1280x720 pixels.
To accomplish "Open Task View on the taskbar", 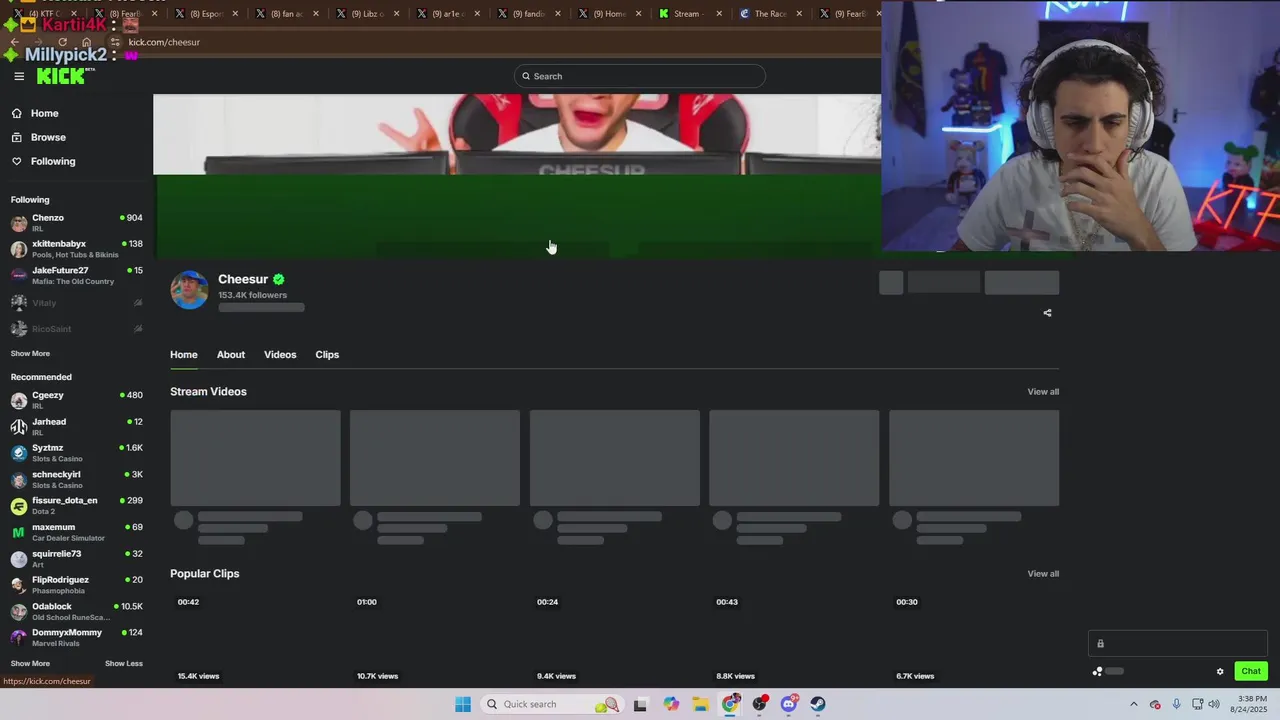I will (640, 704).
